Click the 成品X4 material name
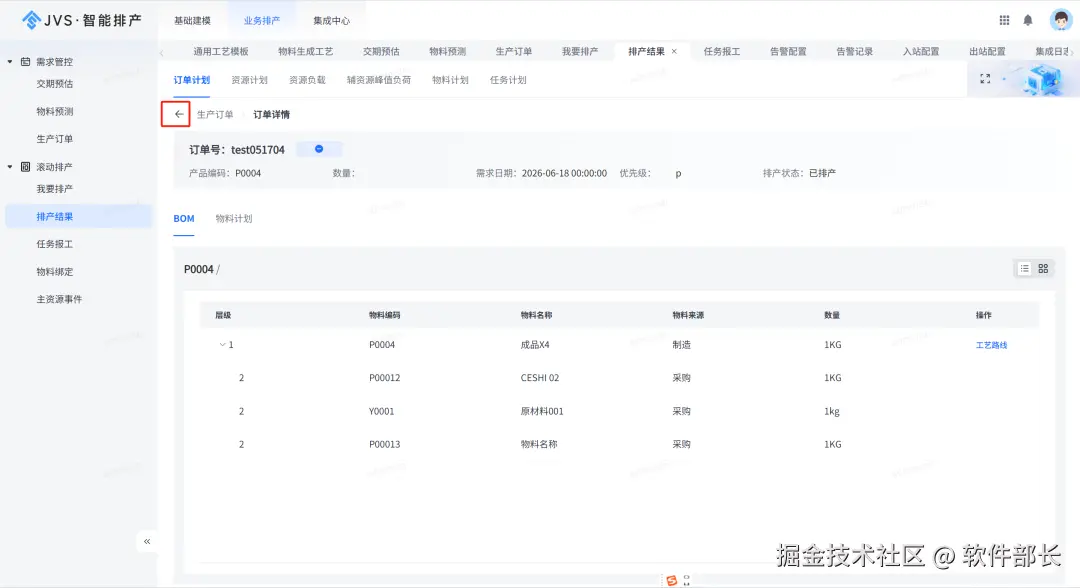 coord(535,344)
